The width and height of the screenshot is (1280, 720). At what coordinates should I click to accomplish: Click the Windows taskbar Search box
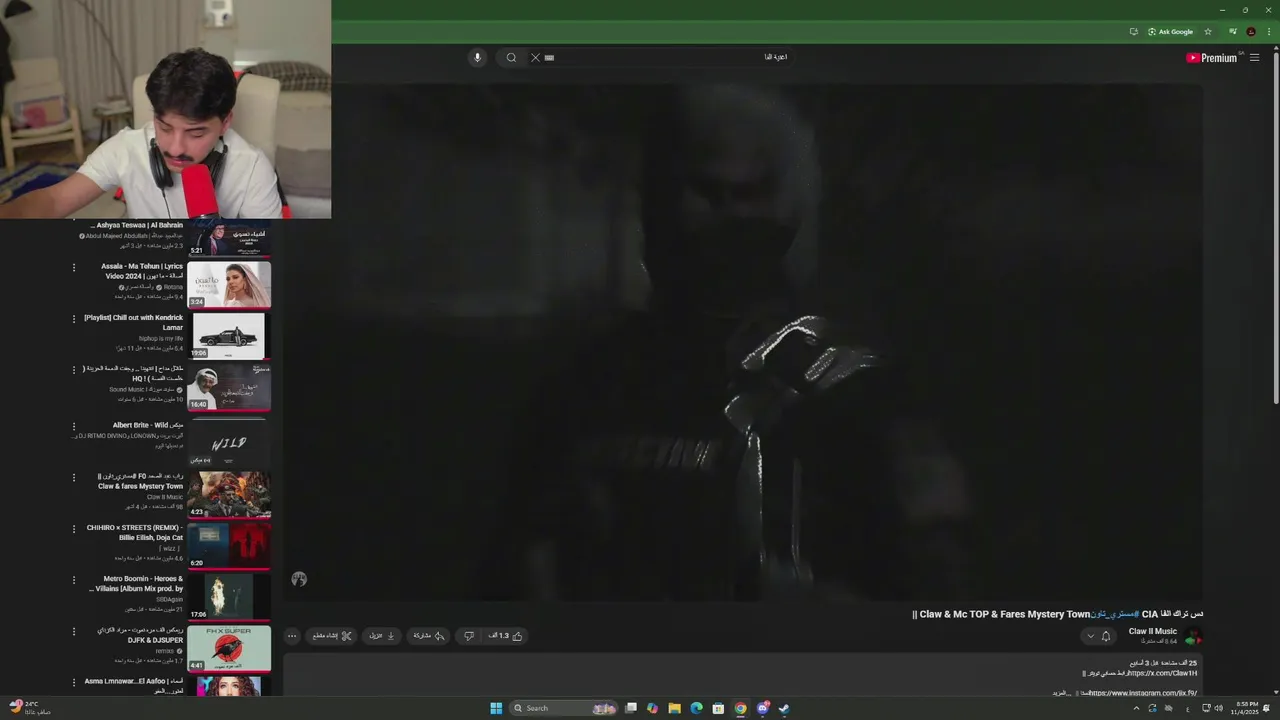pyautogui.click(x=565, y=708)
